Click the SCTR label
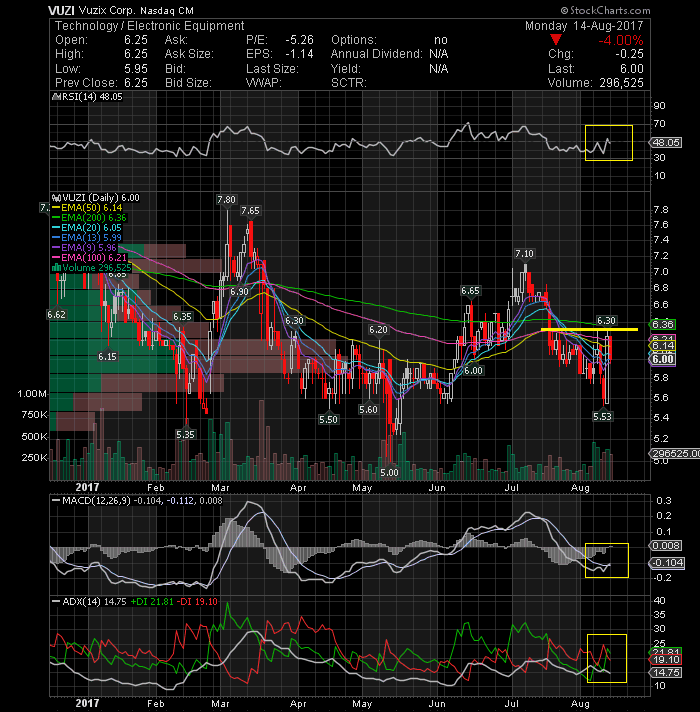 349,83
